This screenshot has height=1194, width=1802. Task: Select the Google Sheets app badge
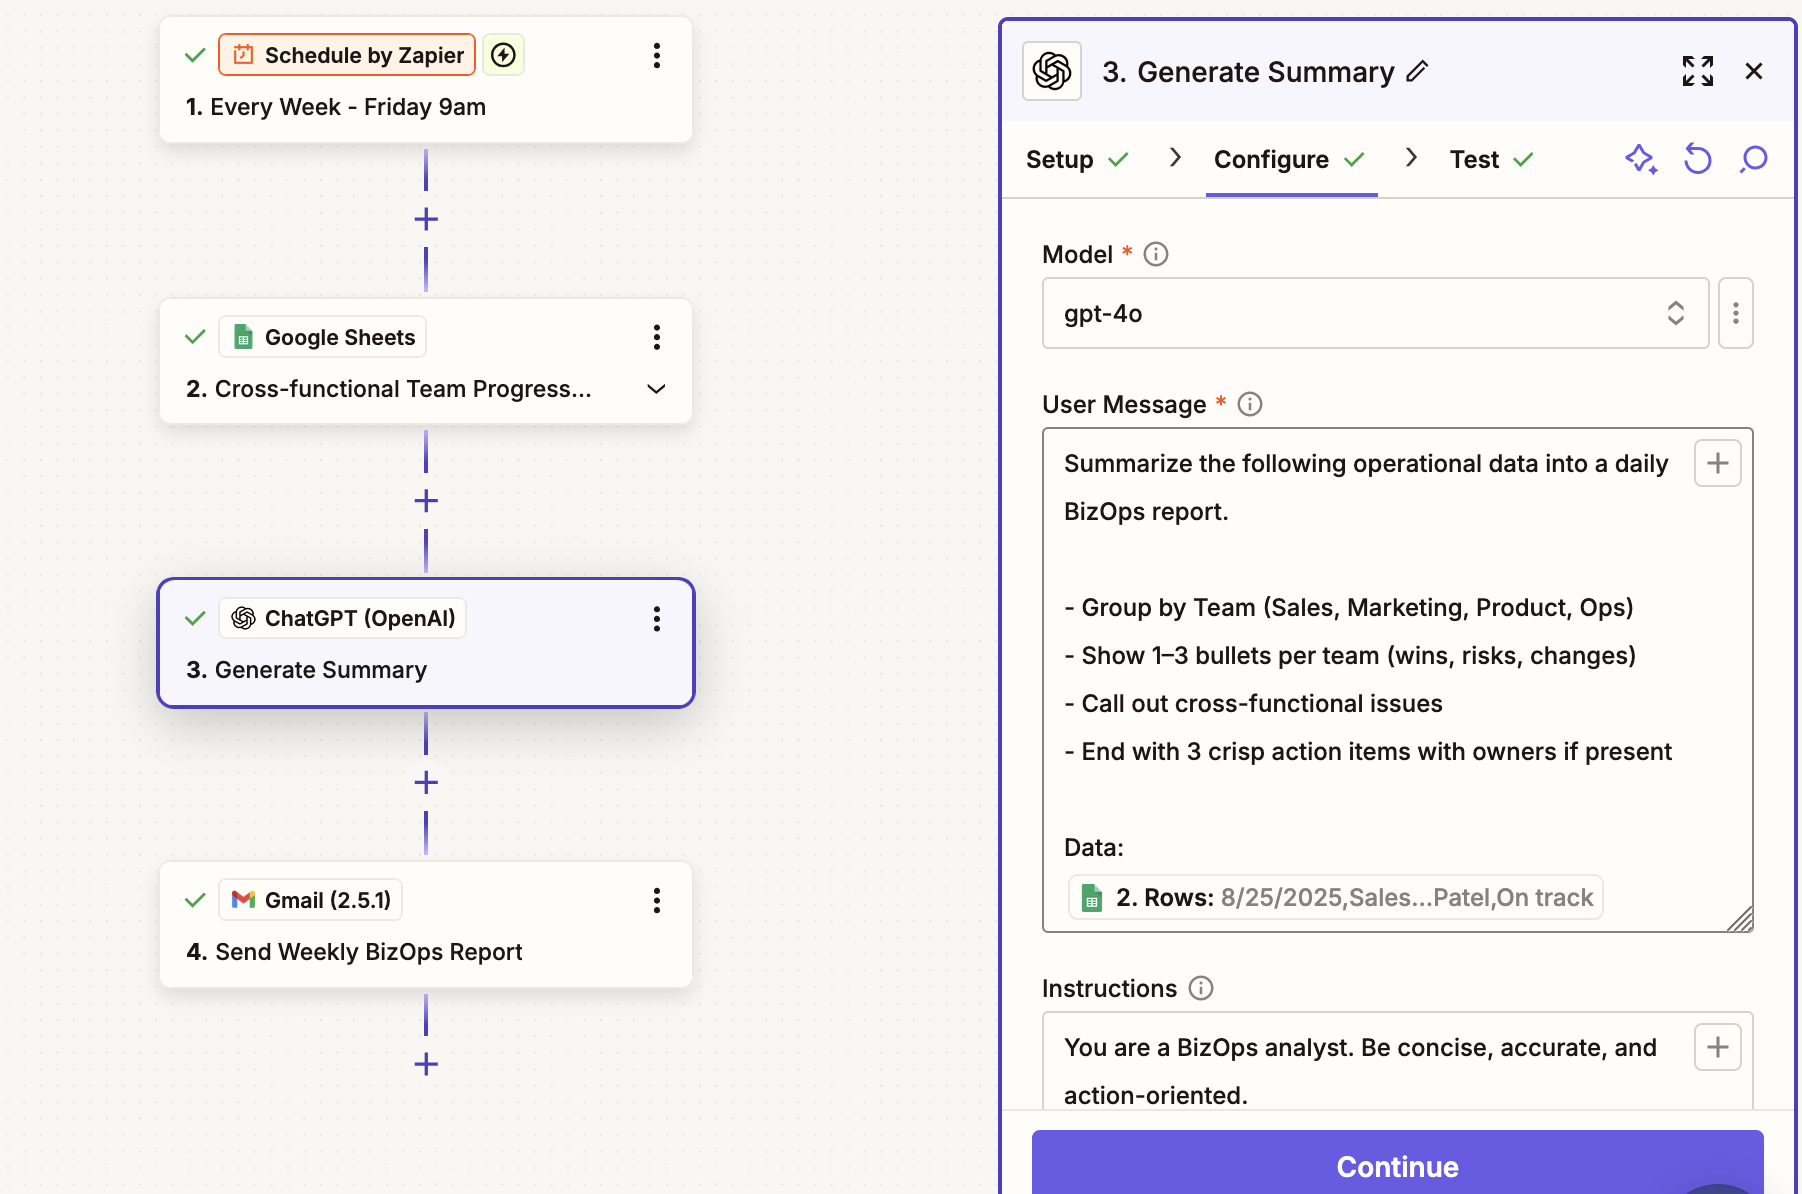[323, 337]
